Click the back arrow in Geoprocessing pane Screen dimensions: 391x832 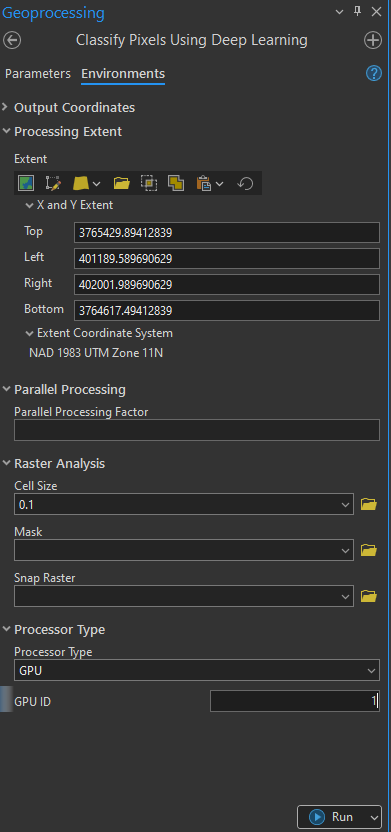point(12,40)
